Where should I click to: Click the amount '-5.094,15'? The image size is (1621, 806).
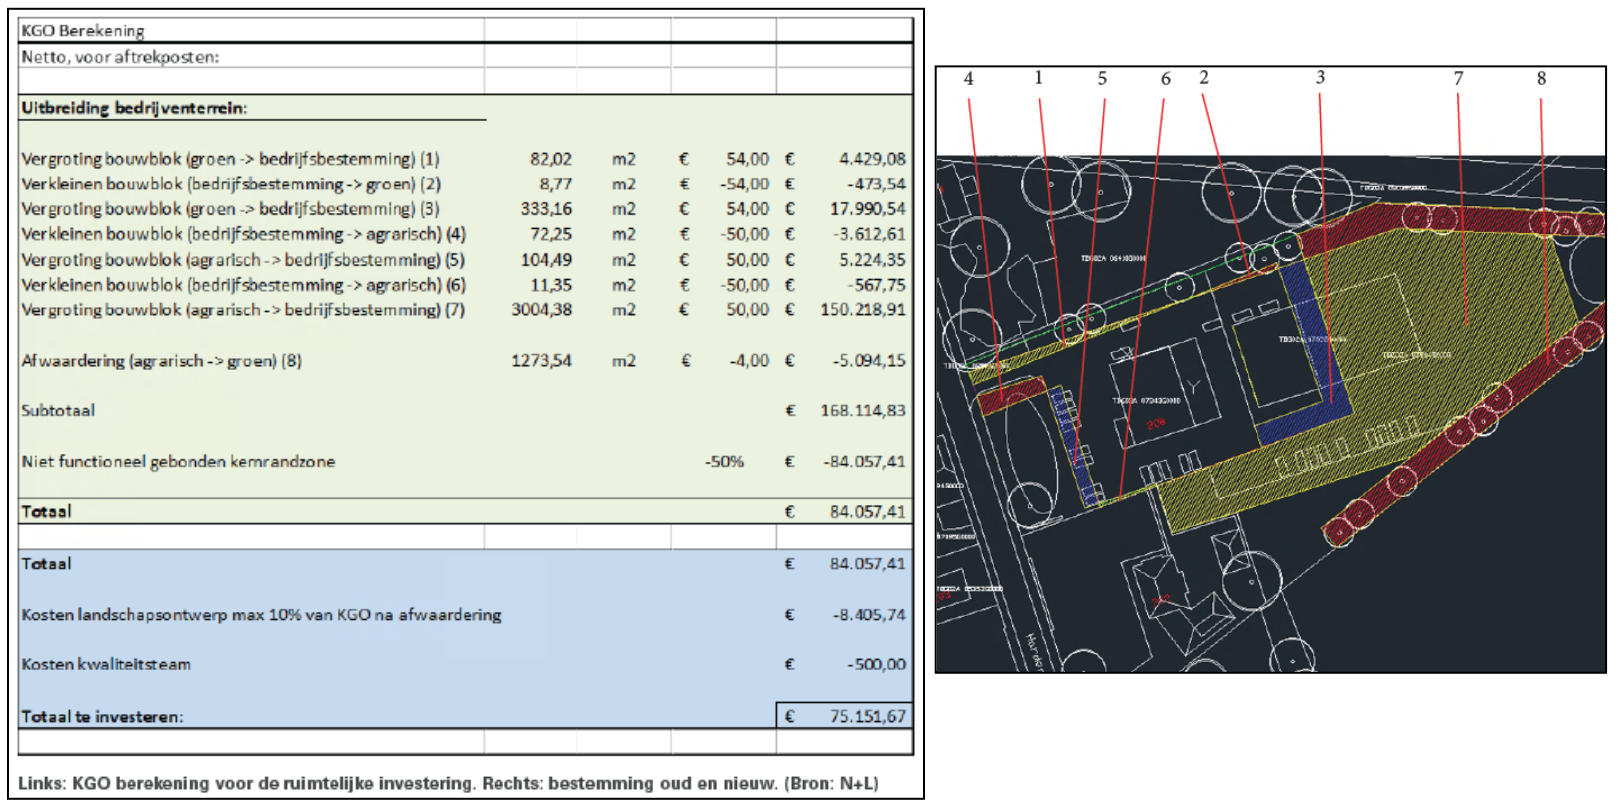[x=870, y=361]
